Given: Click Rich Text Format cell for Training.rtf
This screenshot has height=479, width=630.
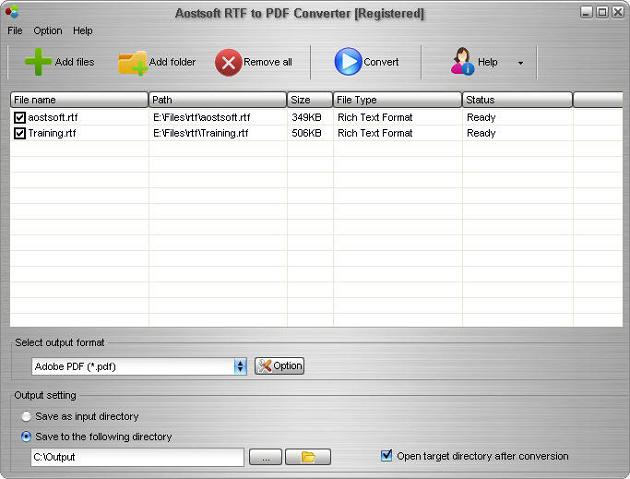Looking at the screenshot, I should pos(375,133).
